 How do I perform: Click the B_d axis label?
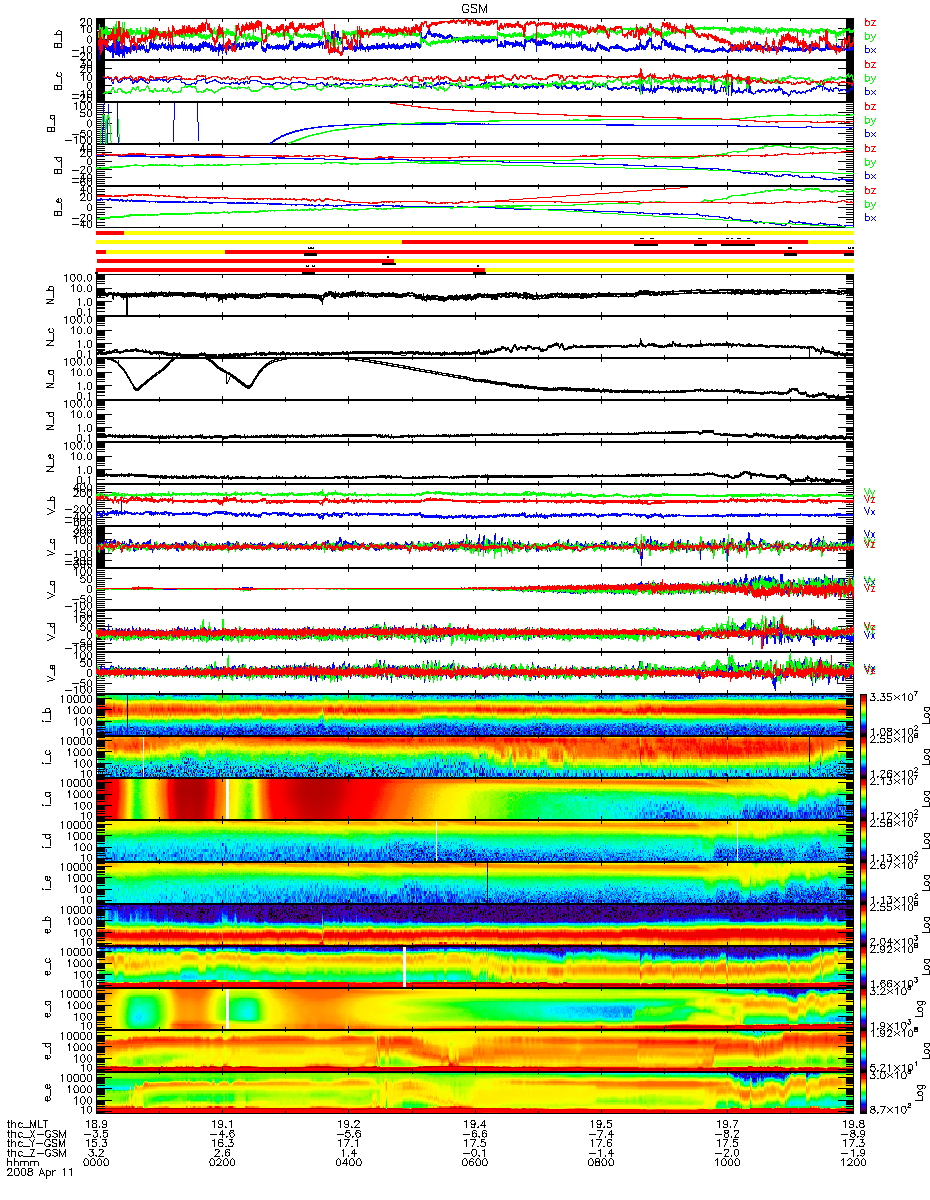(x=59, y=165)
